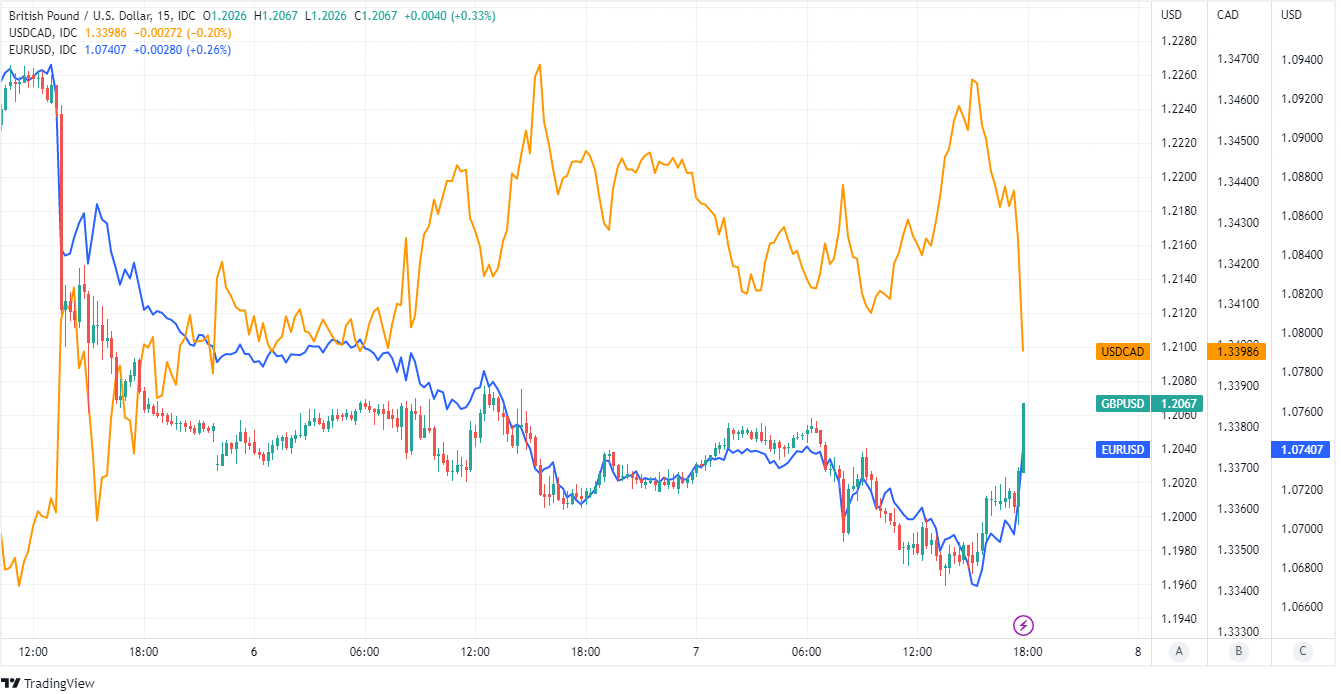Click the TradingView wordmark text
The height and width of the screenshot is (694, 1341).
(59, 684)
